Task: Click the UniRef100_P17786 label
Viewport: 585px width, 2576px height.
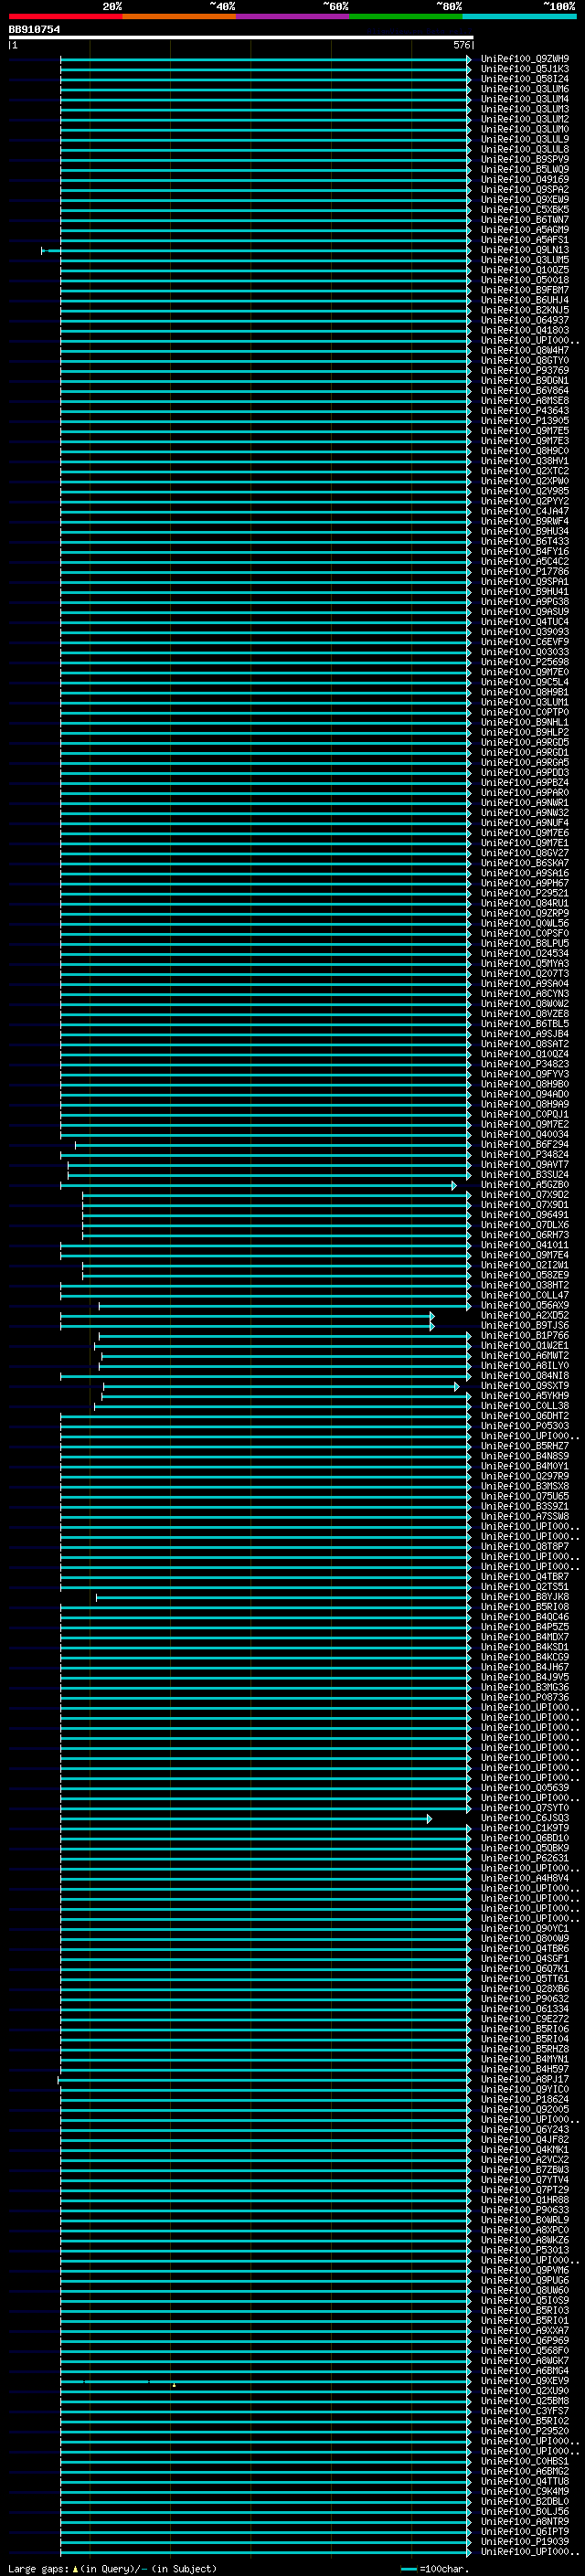Action: point(524,572)
